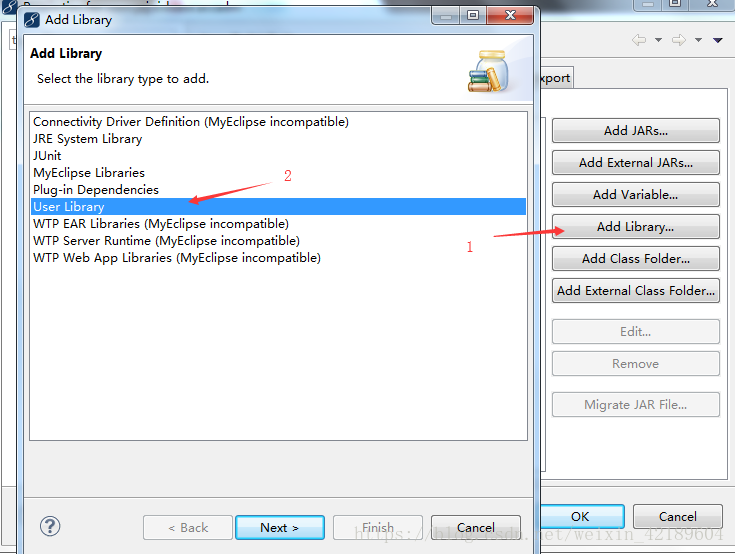Click the Next button
This screenshot has height=554, width=735.
click(x=280, y=528)
